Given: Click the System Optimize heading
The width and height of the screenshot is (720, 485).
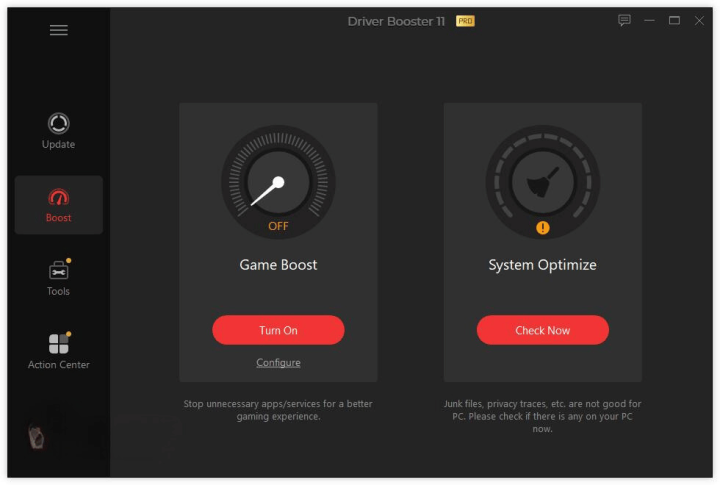Looking at the screenshot, I should point(543,265).
